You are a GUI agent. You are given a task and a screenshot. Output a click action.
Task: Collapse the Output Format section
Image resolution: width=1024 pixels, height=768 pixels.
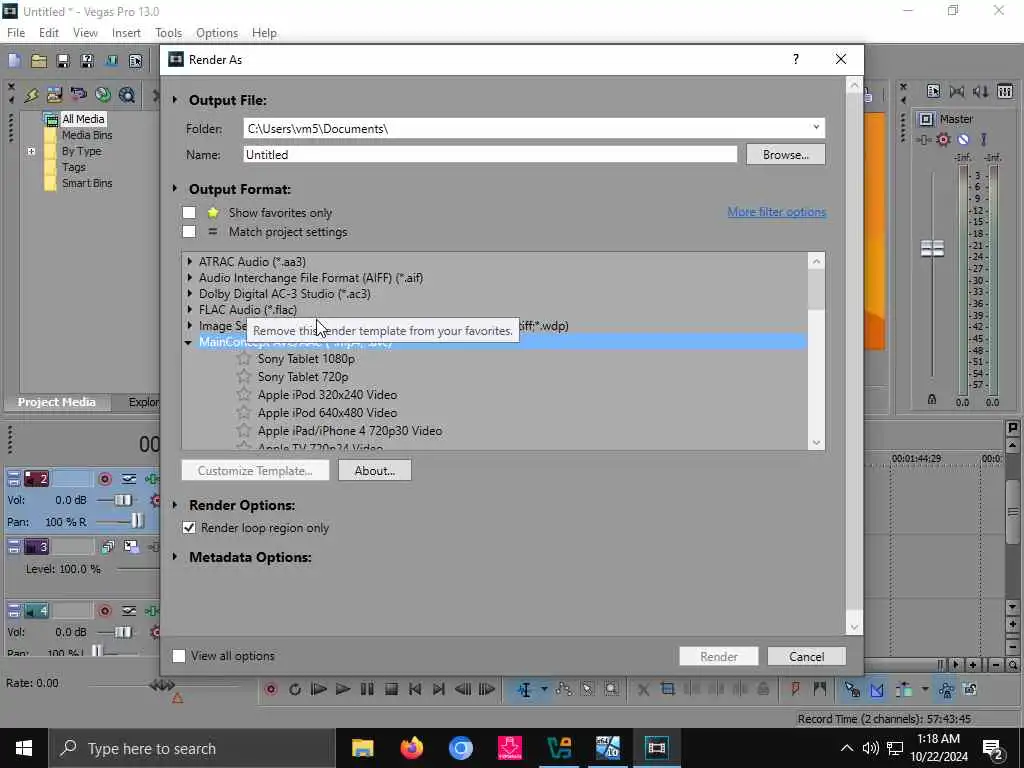click(175, 189)
